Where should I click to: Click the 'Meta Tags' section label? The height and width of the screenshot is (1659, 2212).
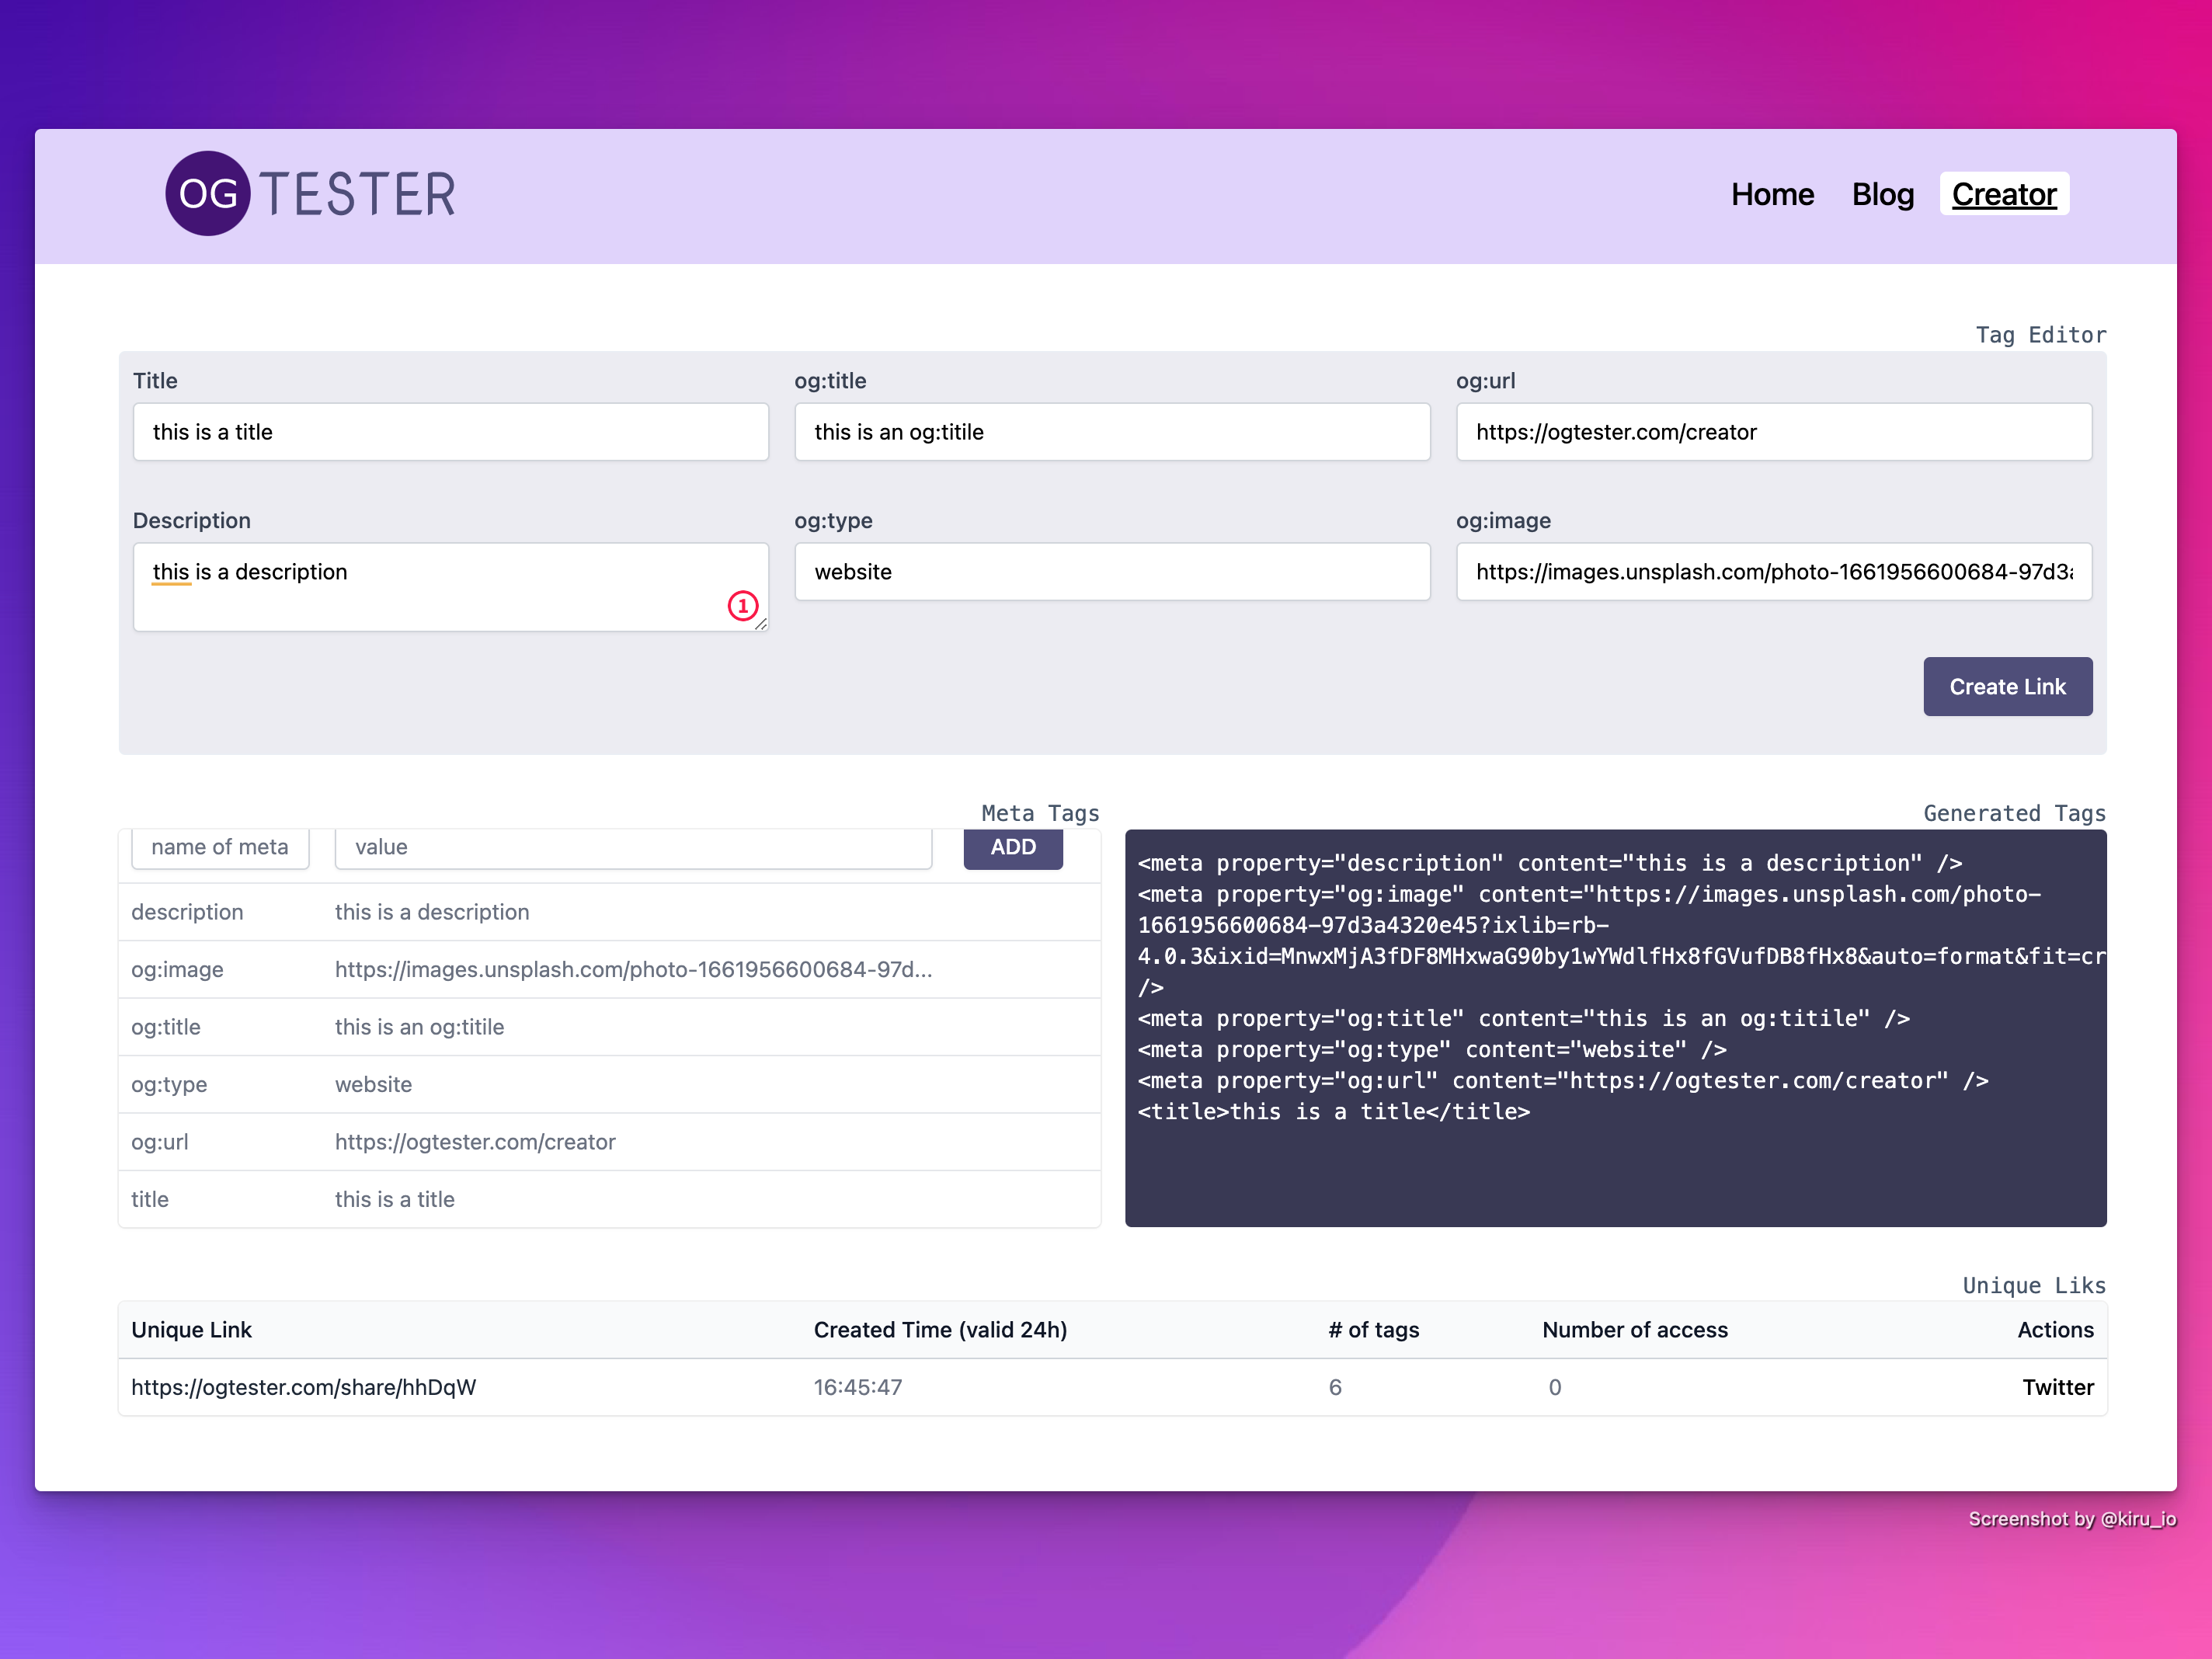coord(1040,813)
